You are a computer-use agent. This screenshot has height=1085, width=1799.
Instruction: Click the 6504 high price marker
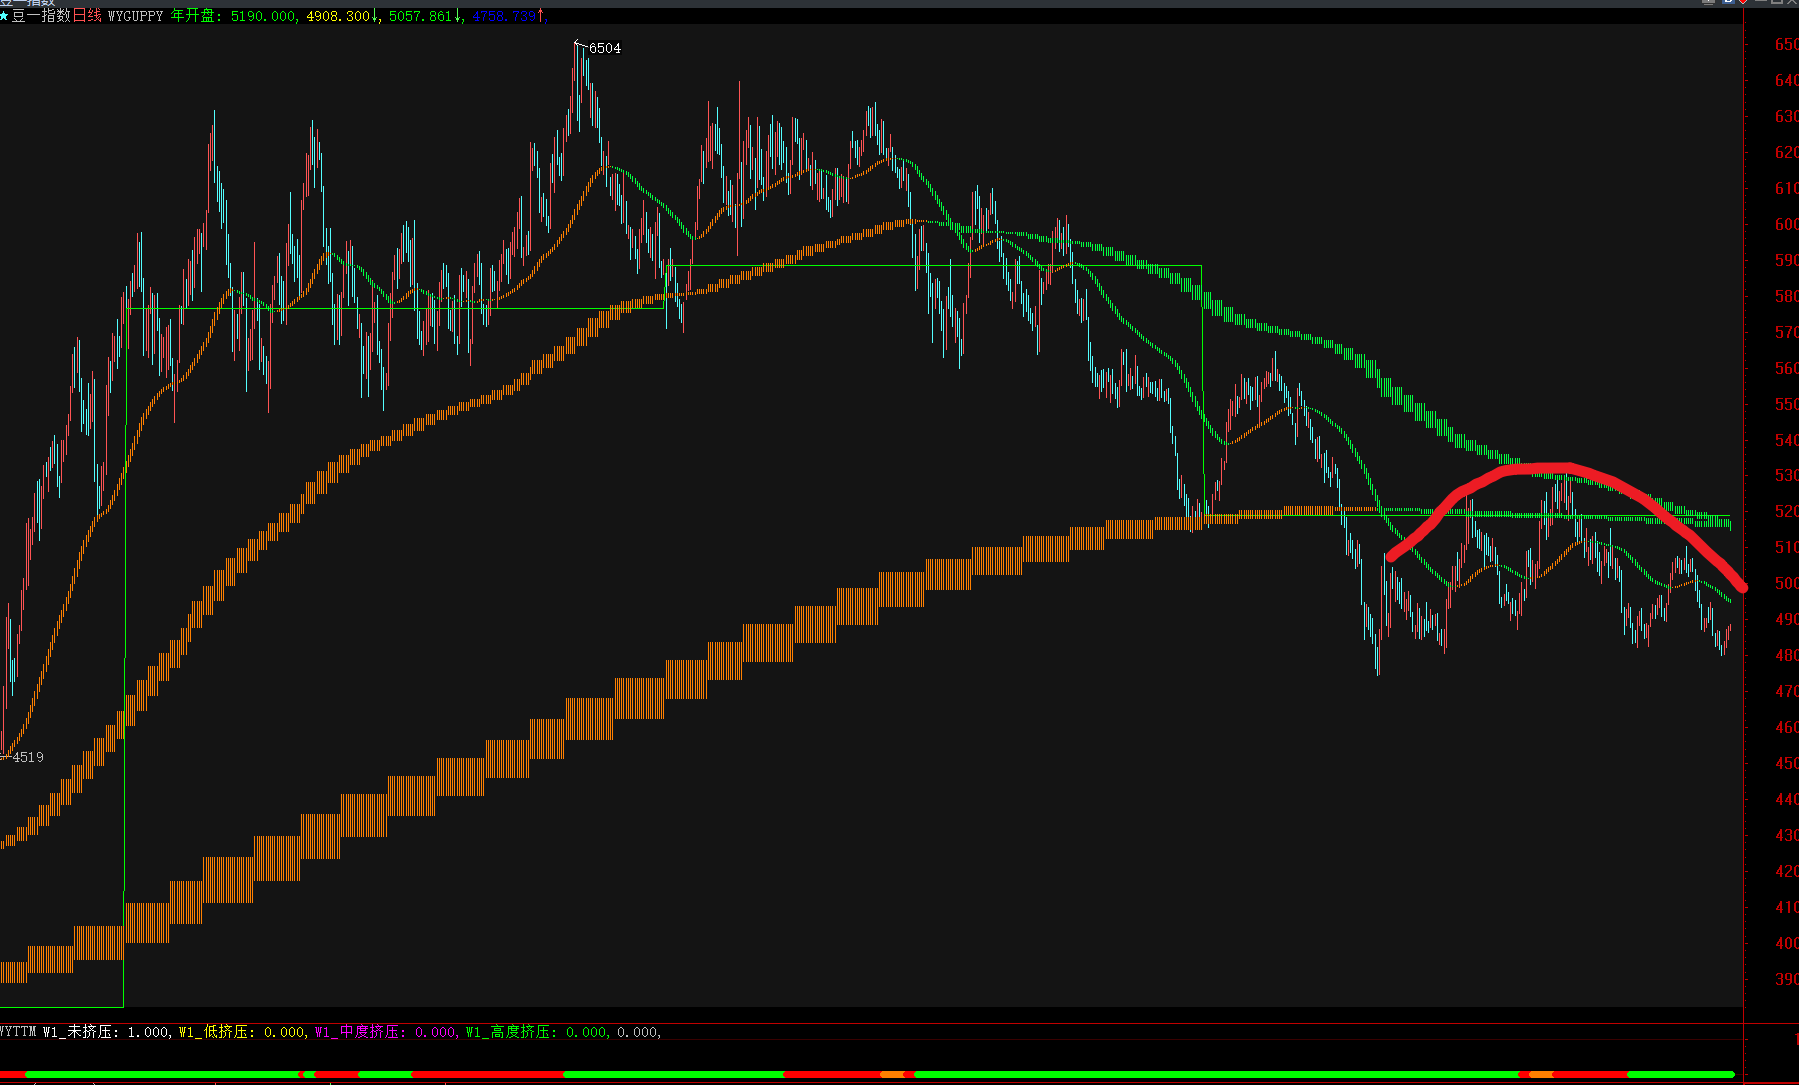604,48
